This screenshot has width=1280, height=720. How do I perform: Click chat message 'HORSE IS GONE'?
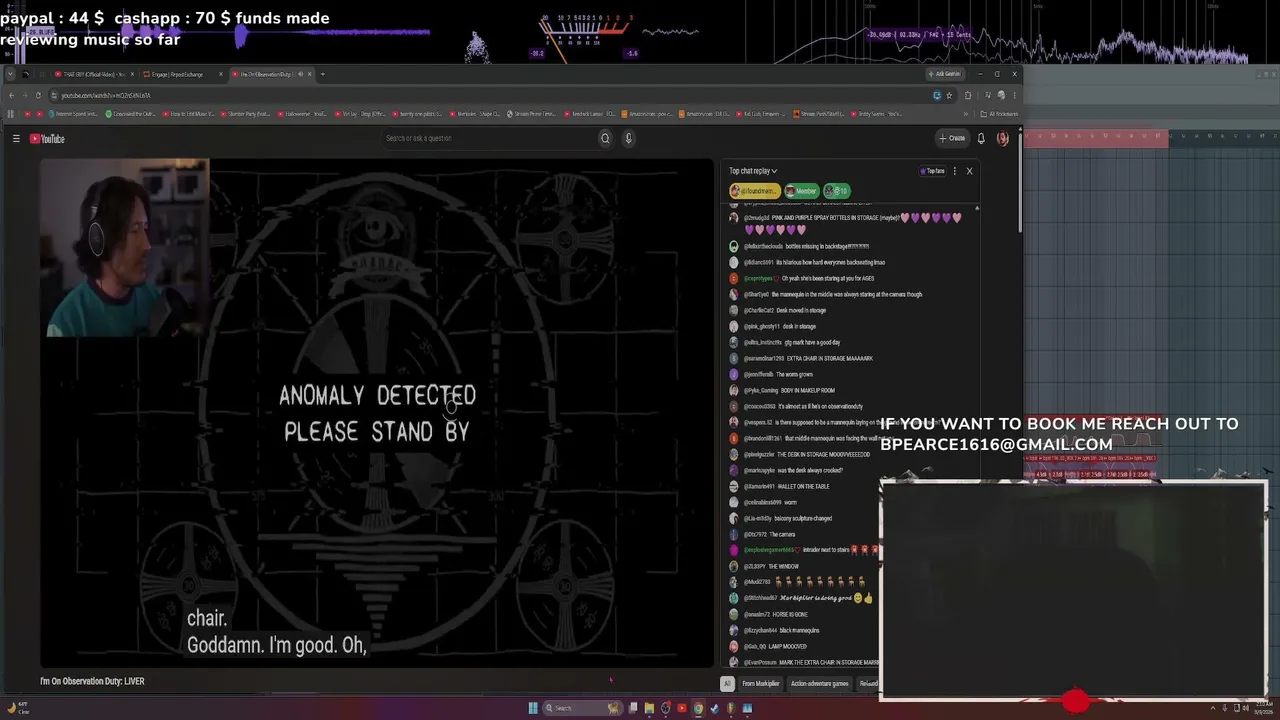[790, 614]
